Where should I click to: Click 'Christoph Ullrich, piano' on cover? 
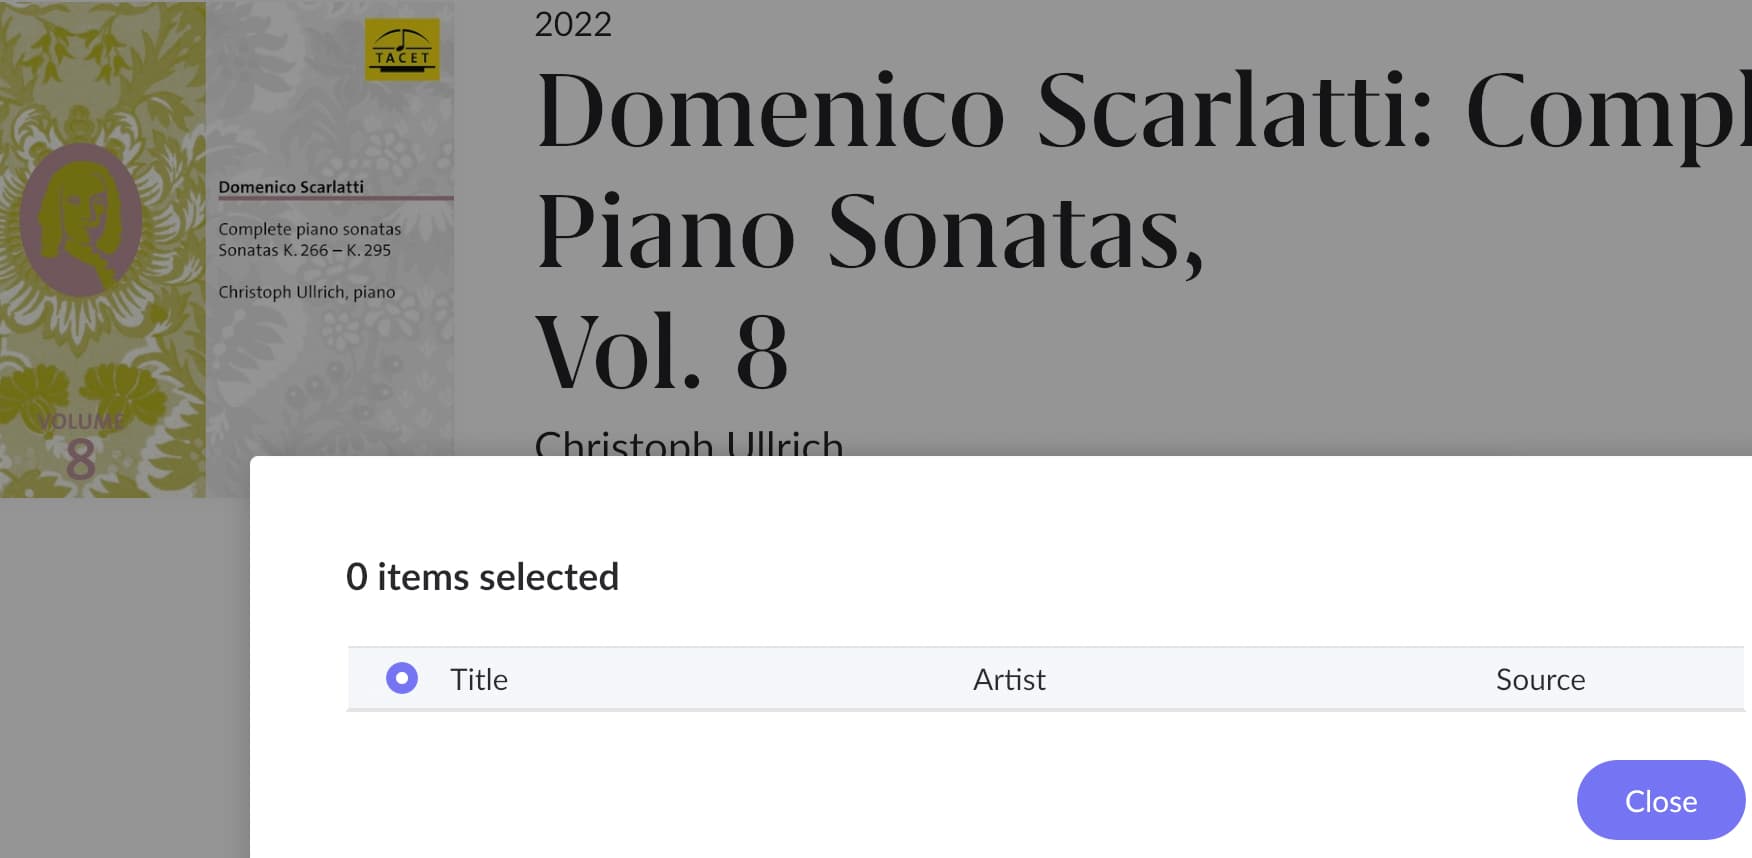coord(307,292)
